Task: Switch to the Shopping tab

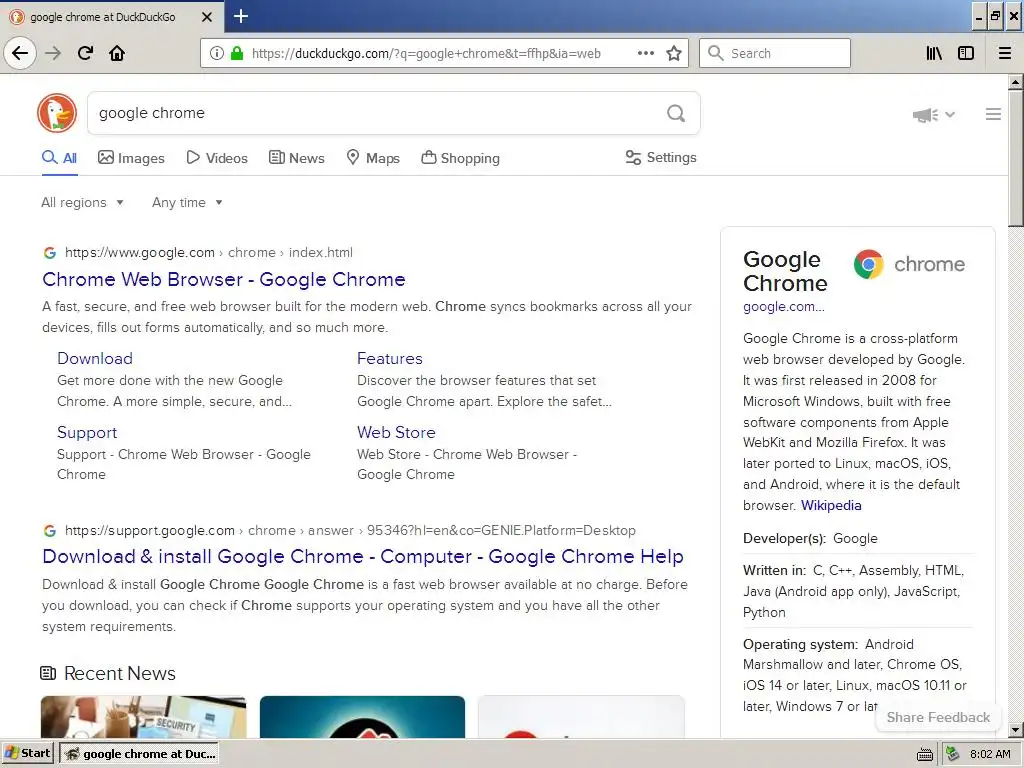Action: (460, 158)
